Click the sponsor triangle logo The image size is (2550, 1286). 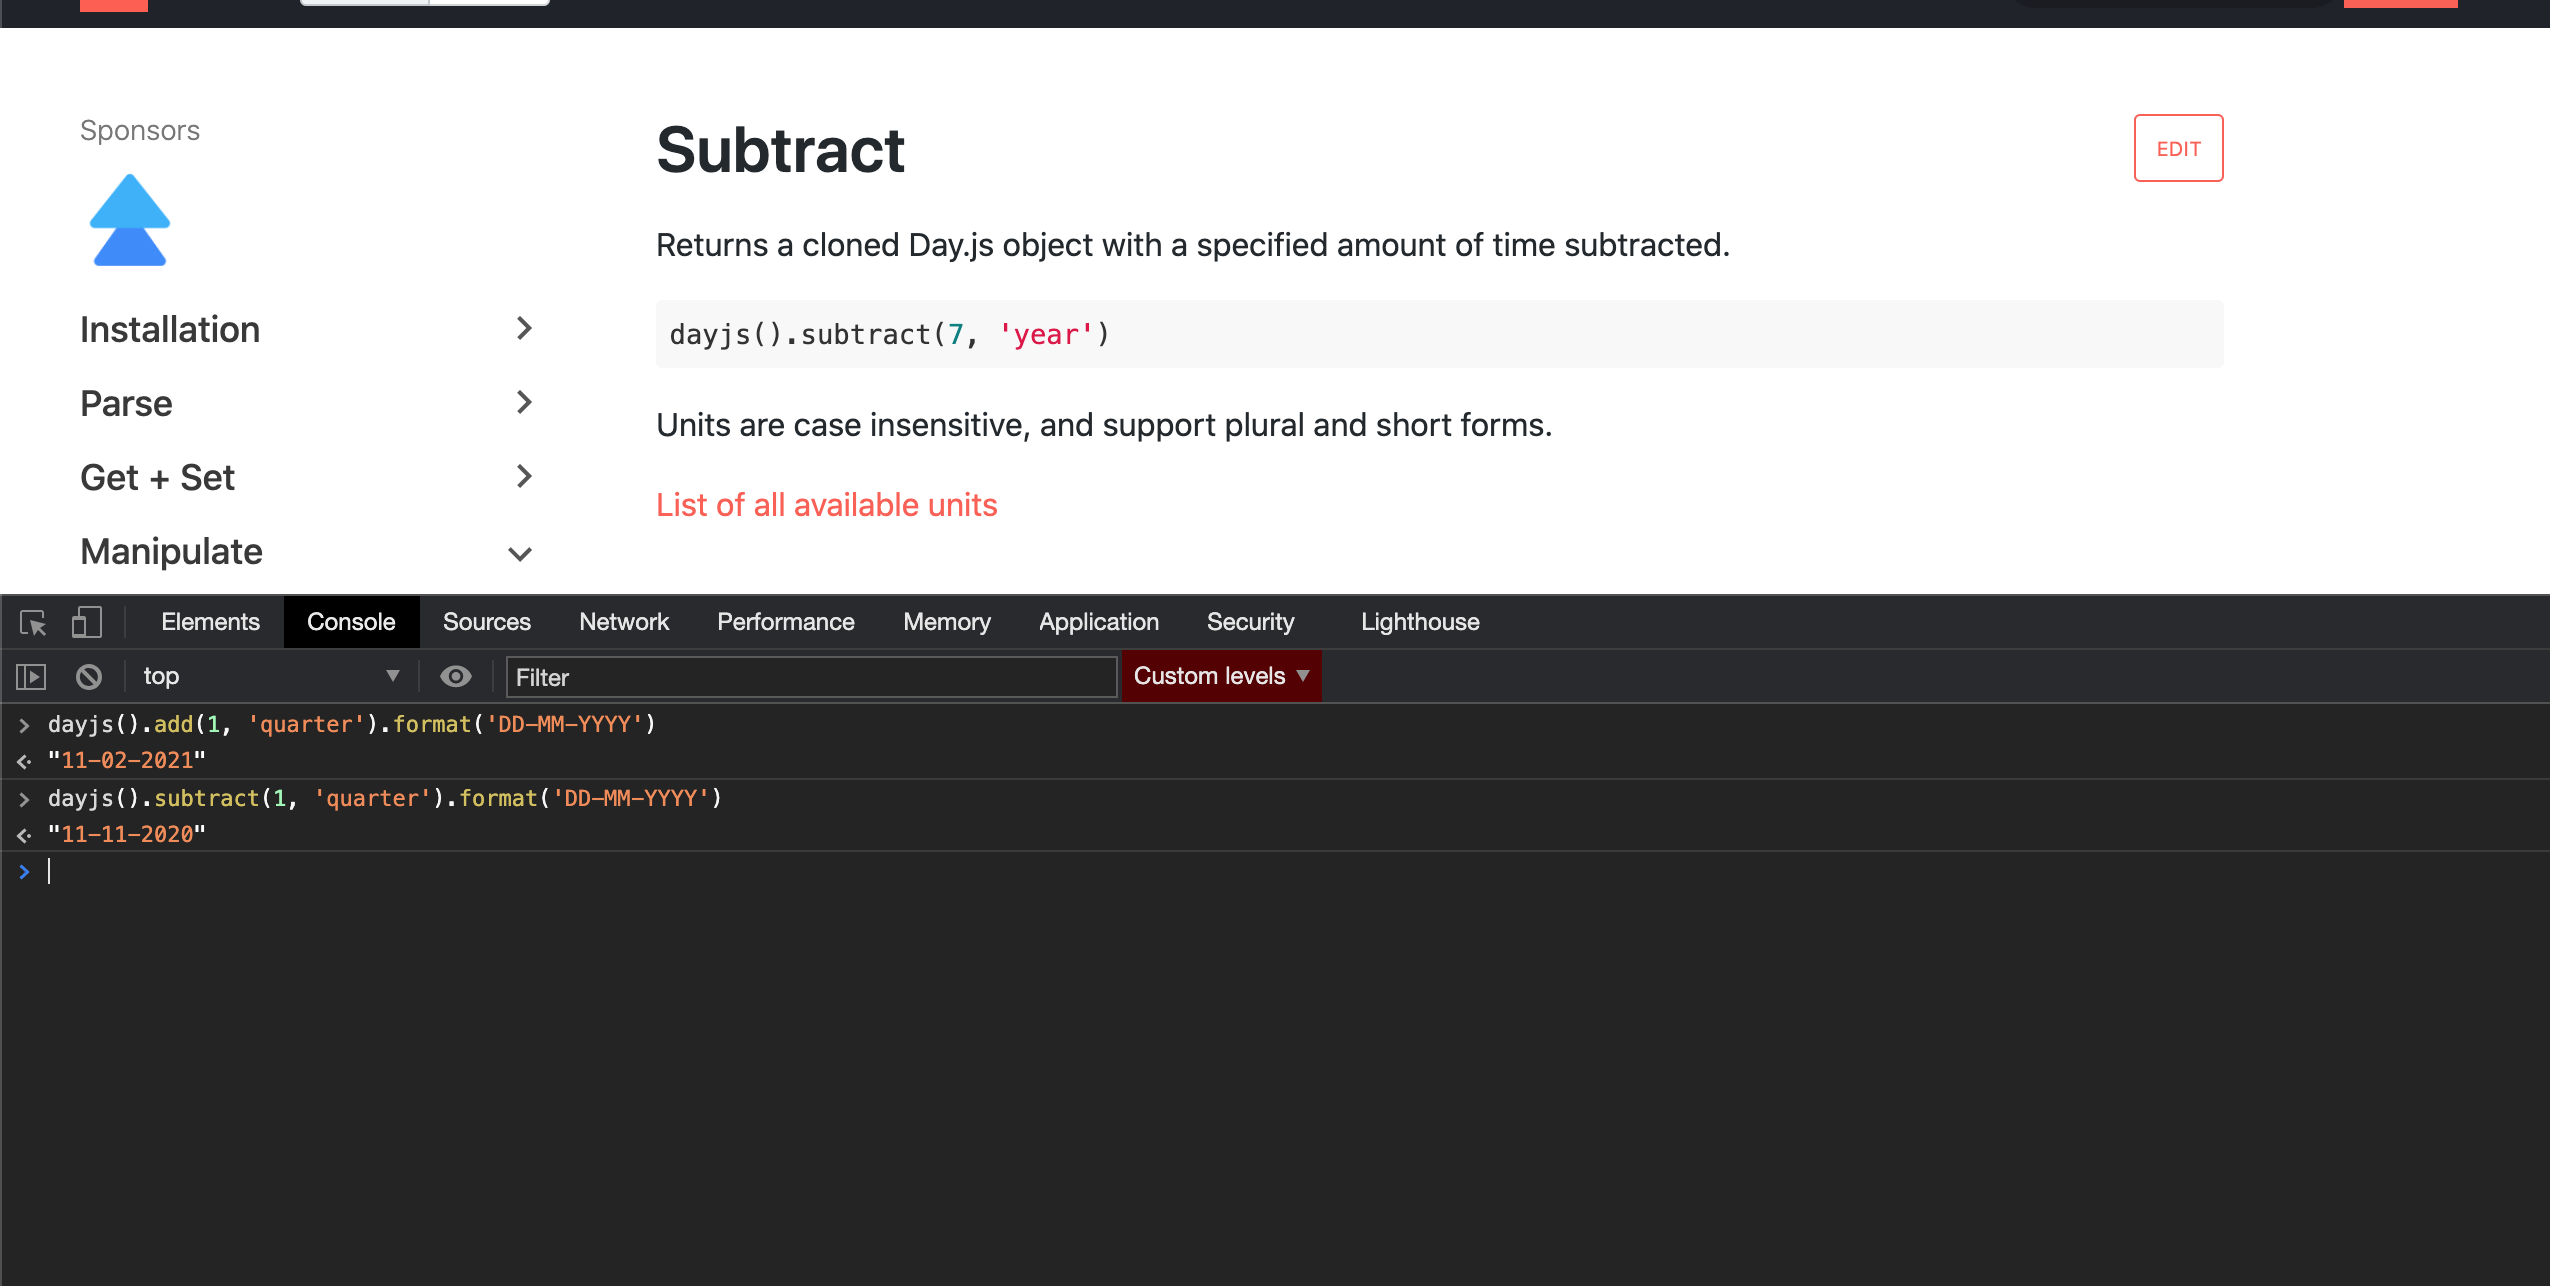[130, 220]
